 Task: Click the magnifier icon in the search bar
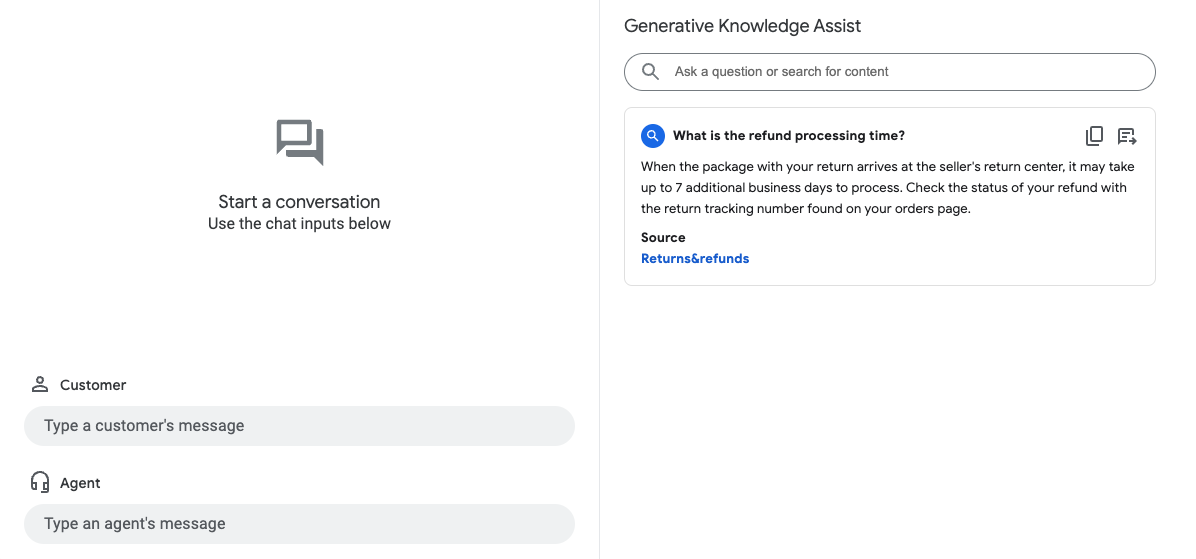click(x=650, y=72)
